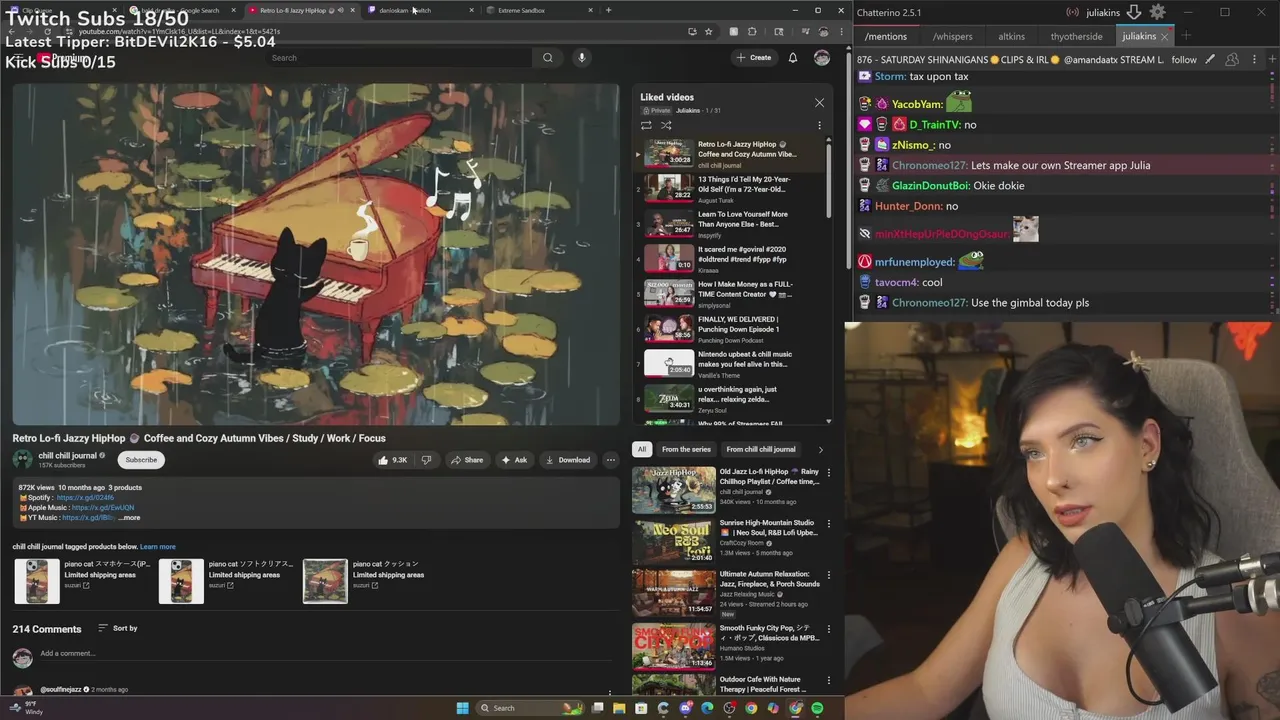Viewport: 1280px width, 720px height.
Task: Open the Liked videos playlist options menu
Action: click(x=819, y=126)
